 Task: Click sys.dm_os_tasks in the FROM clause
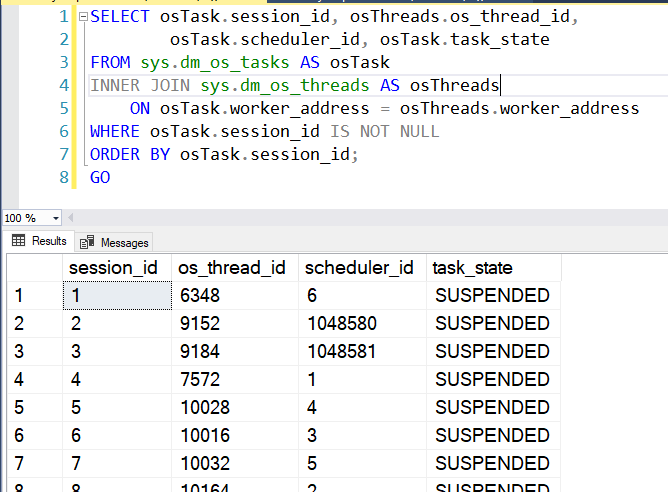(x=215, y=63)
